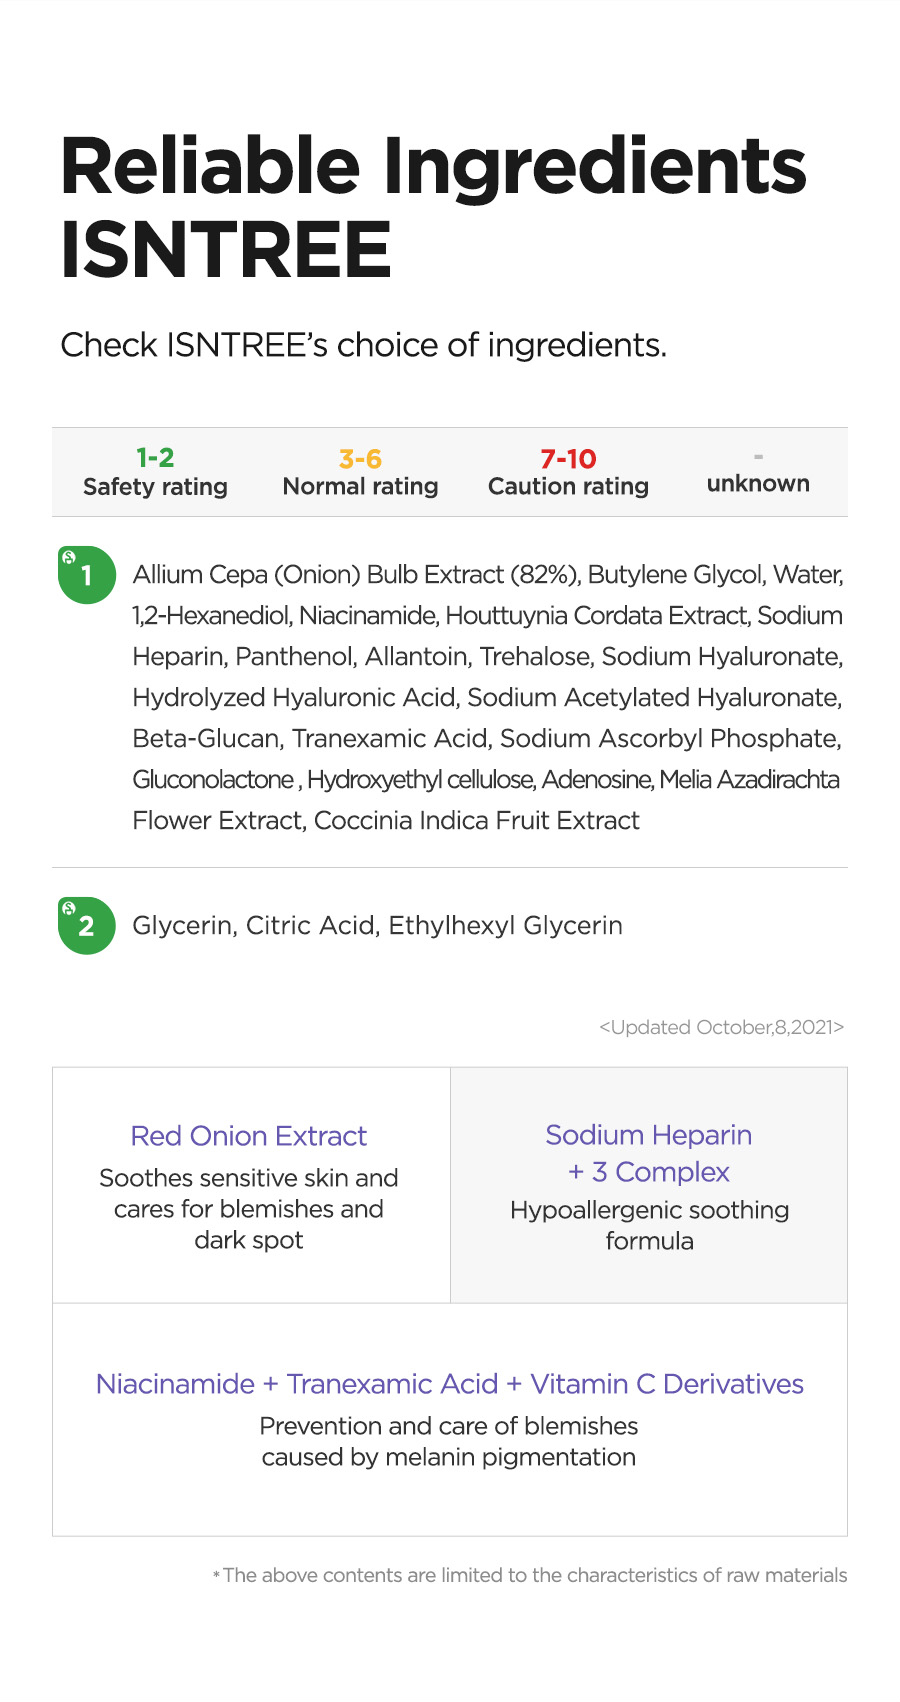
Task: Click 'Check ISNTREE's choice of ingredients' subtitle
Action: pyautogui.click(x=363, y=345)
